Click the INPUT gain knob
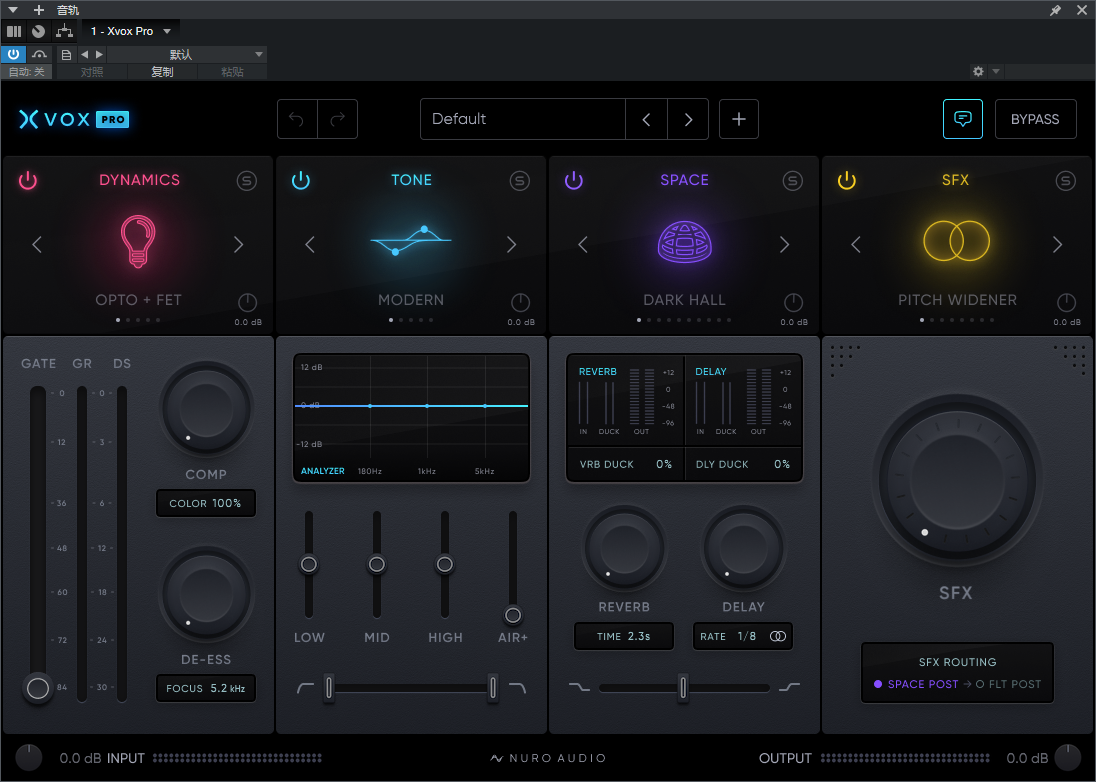The width and height of the screenshot is (1096, 782). pyautogui.click(x=29, y=758)
